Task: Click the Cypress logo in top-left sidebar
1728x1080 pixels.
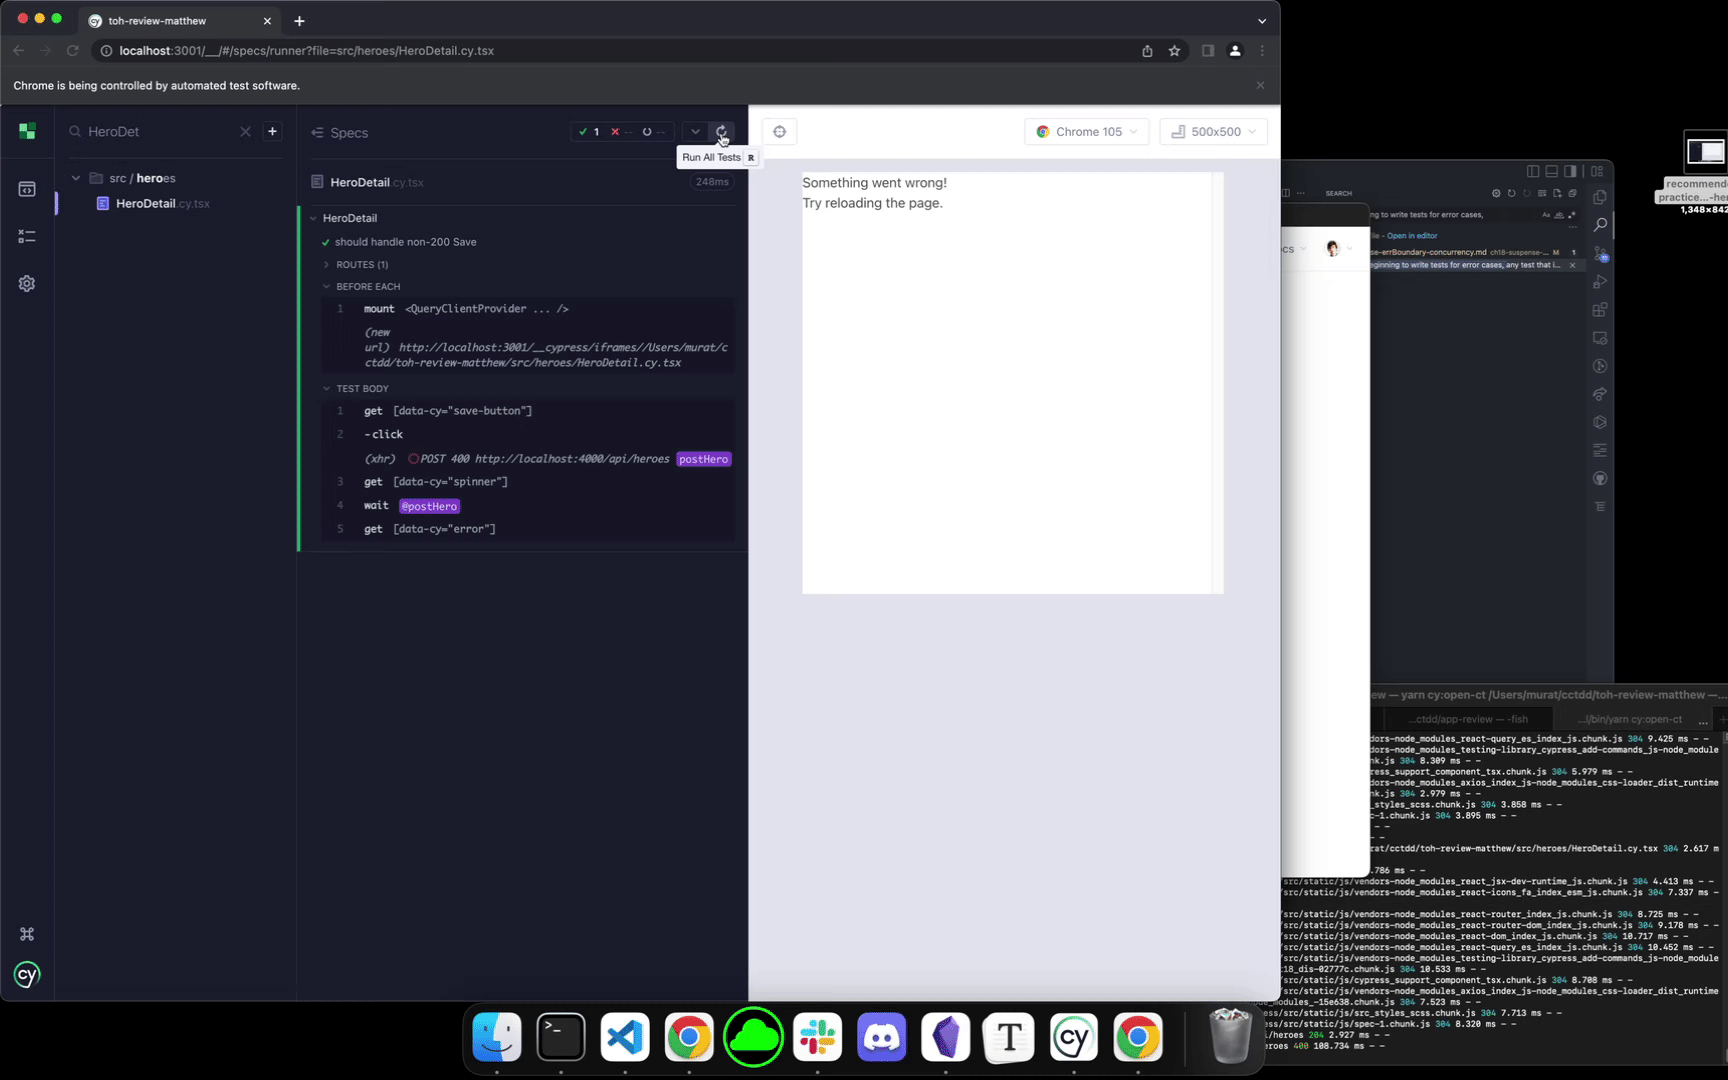Action: 27,131
